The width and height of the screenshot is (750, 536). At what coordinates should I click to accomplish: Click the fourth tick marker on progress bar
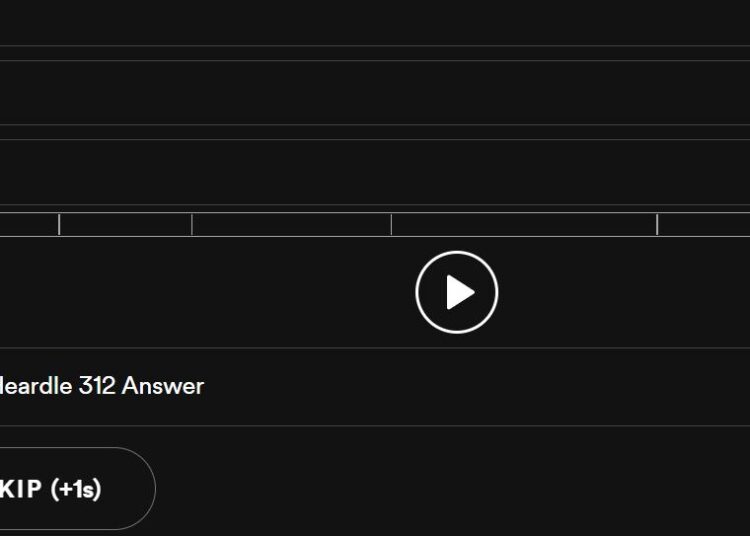(657, 224)
